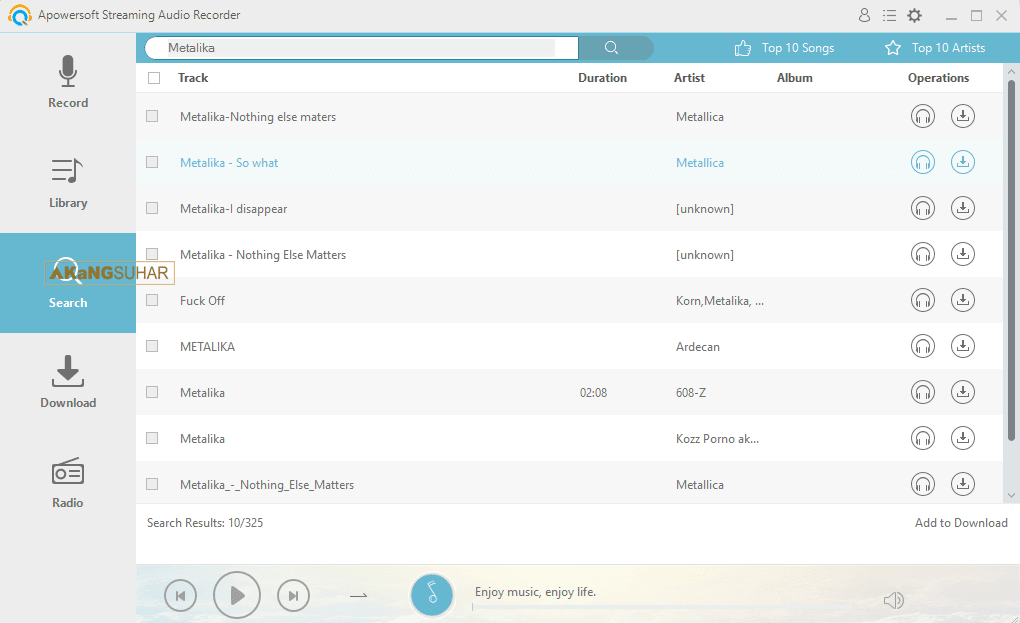Listen to Metalika-I disappear
Viewport: 1020px width, 623px height.
pos(922,208)
